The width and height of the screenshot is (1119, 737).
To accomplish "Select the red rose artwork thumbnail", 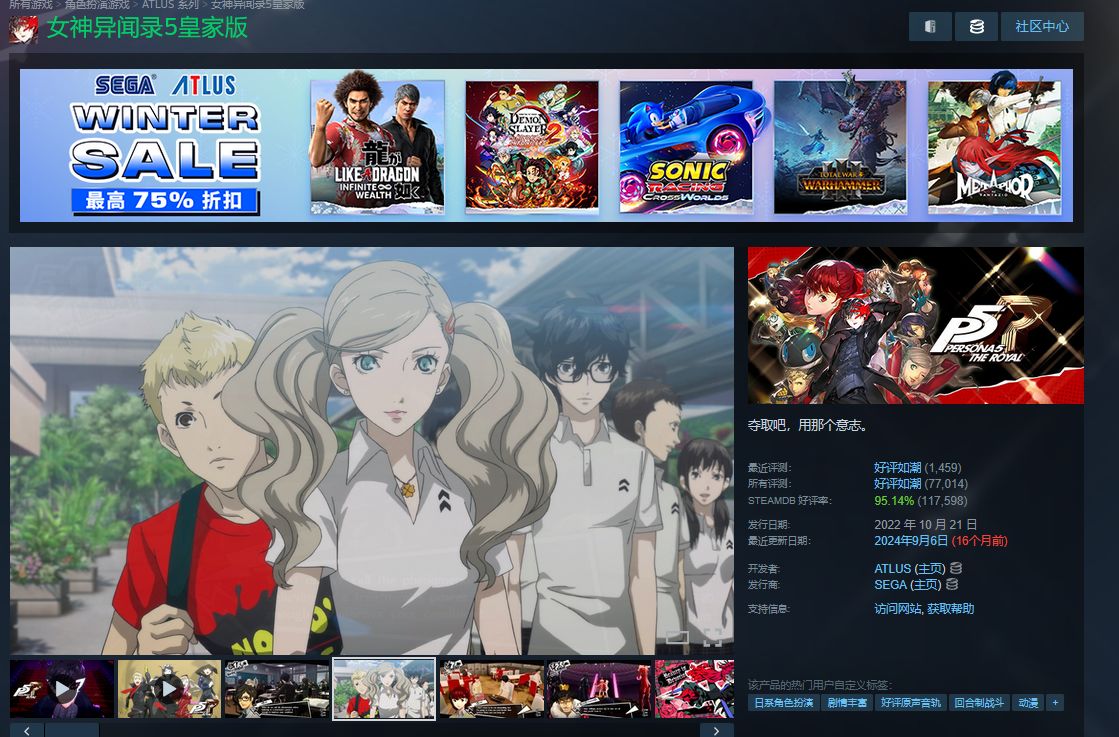I will 694,688.
